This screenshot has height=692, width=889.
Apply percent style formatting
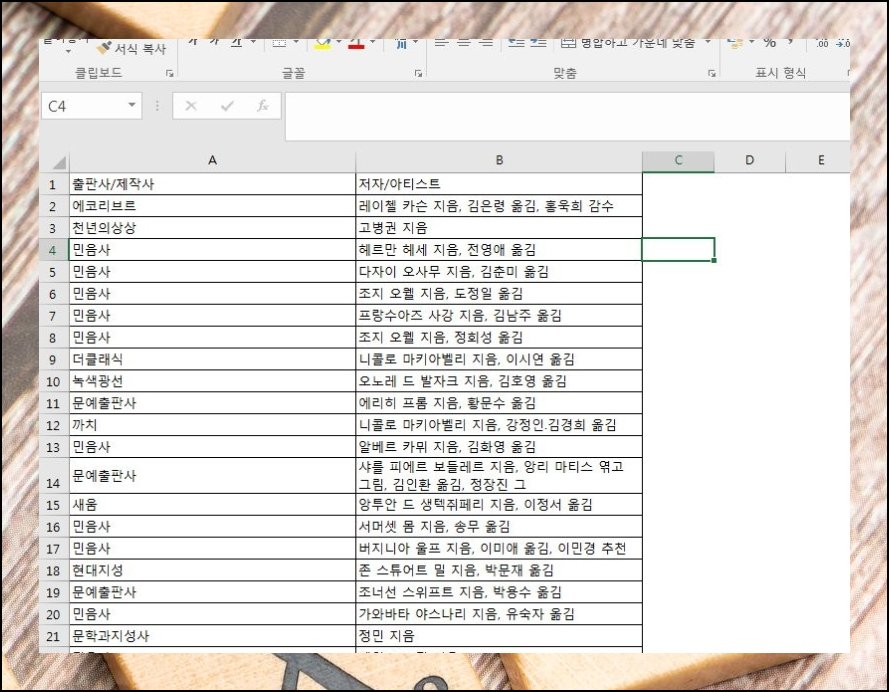click(x=769, y=43)
